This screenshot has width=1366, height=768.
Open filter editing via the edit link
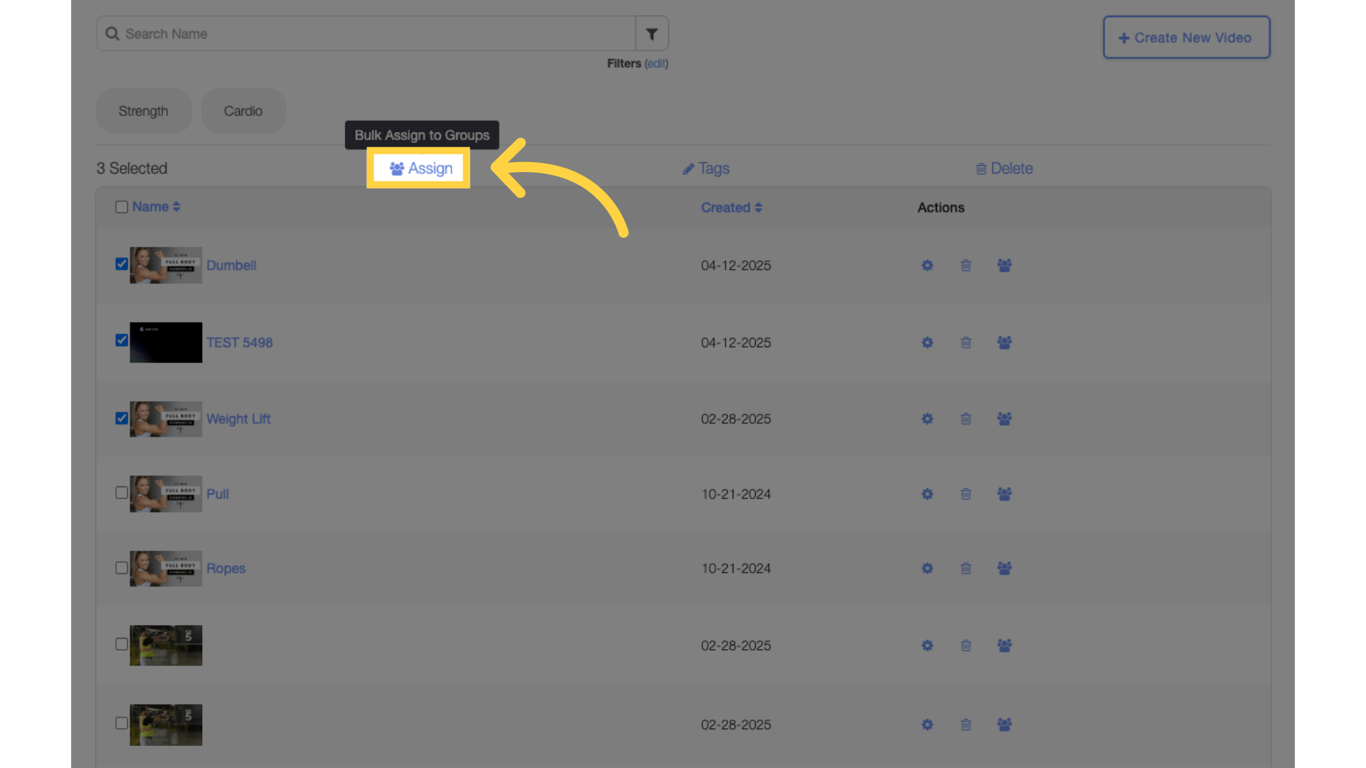pos(657,63)
